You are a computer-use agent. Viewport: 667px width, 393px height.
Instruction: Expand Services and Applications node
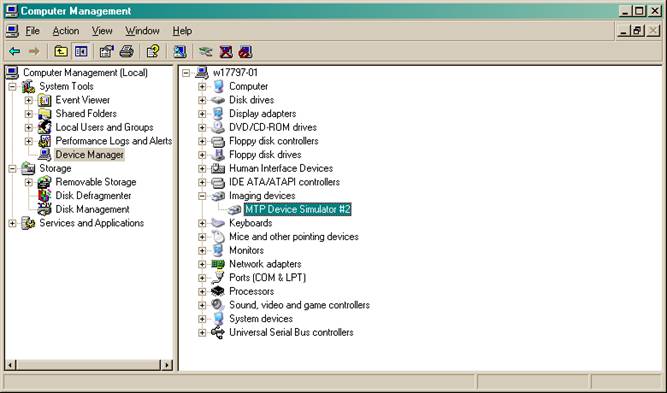pos(12,223)
